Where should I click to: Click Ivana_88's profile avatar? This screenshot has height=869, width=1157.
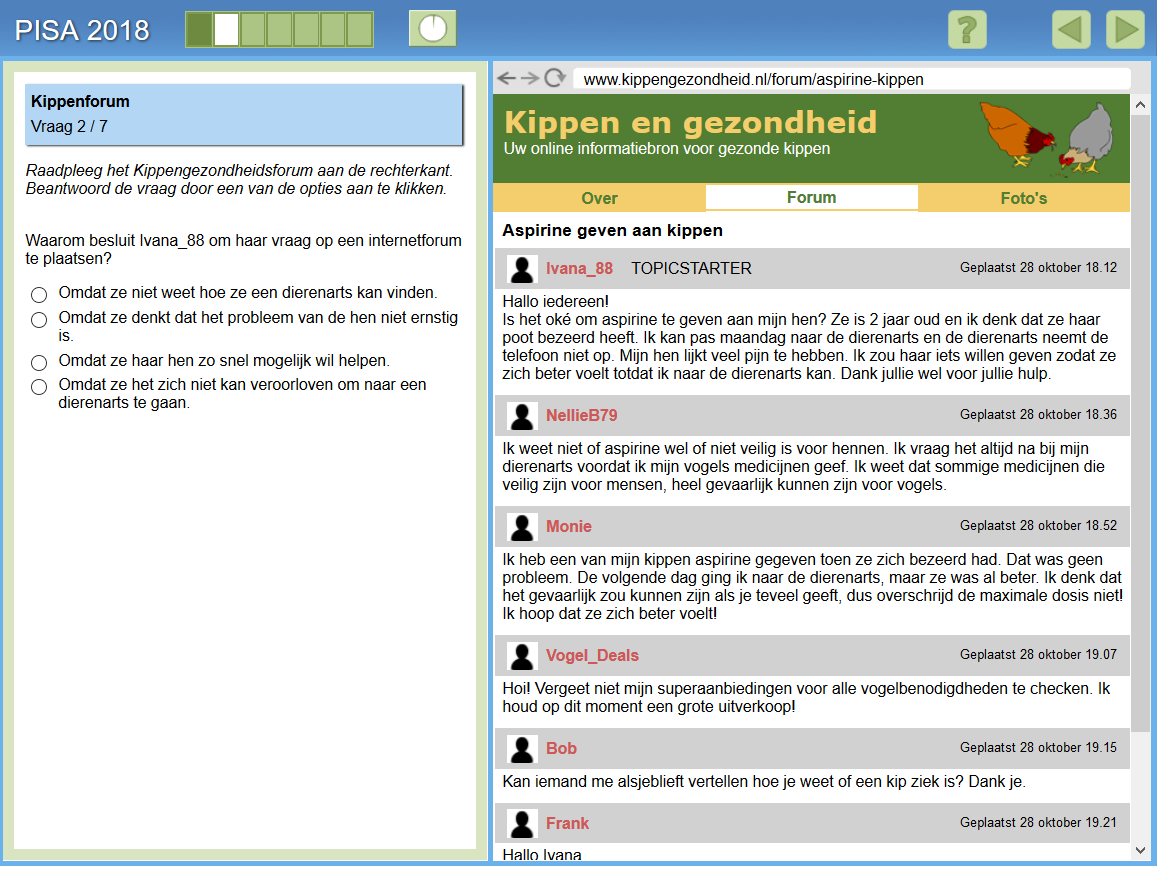(x=522, y=269)
